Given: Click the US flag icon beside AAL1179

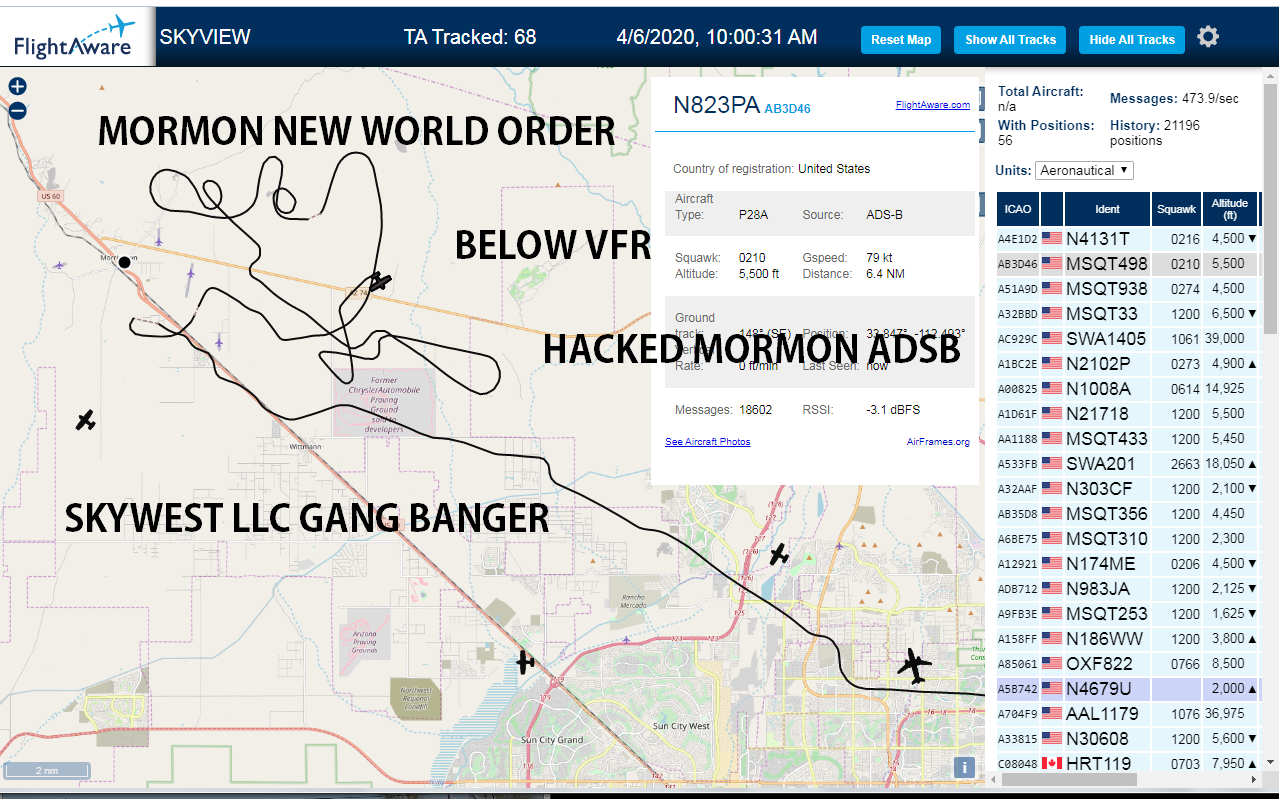Looking at the screenshot, I should point(1052,714).
